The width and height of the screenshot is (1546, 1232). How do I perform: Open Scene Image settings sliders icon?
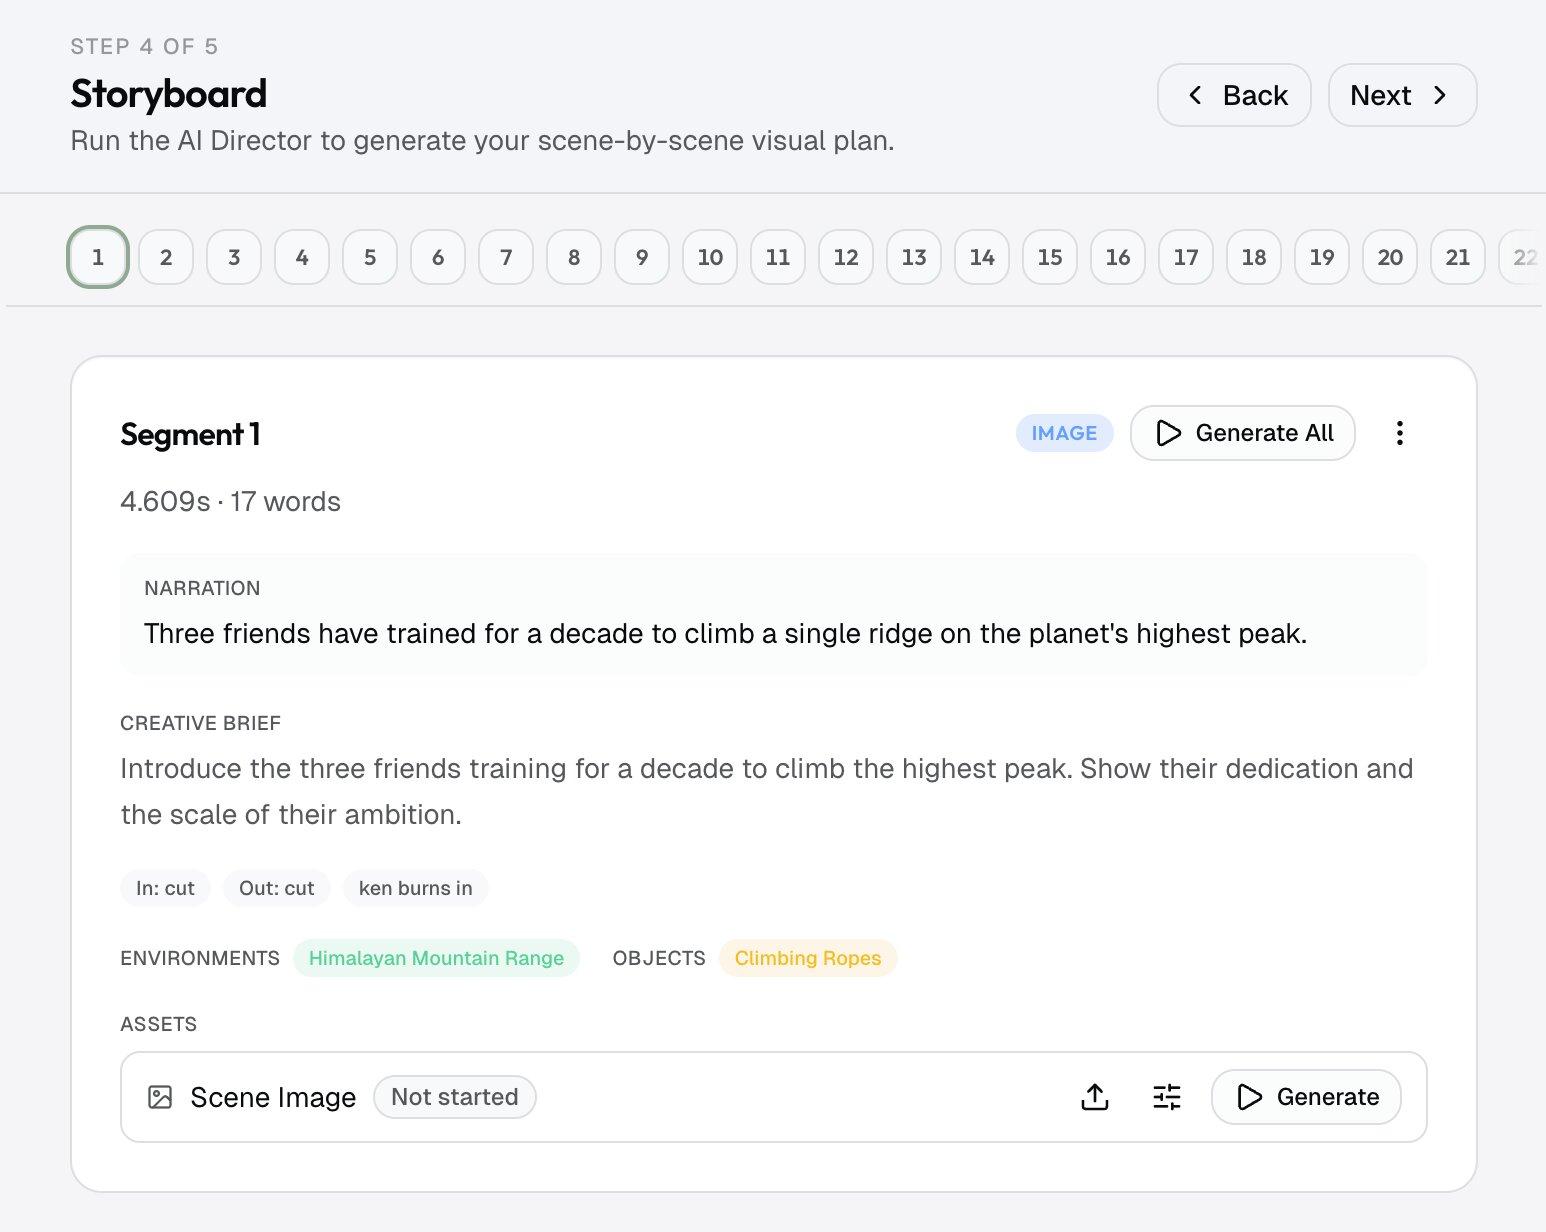click(x=1166, y=1097)
